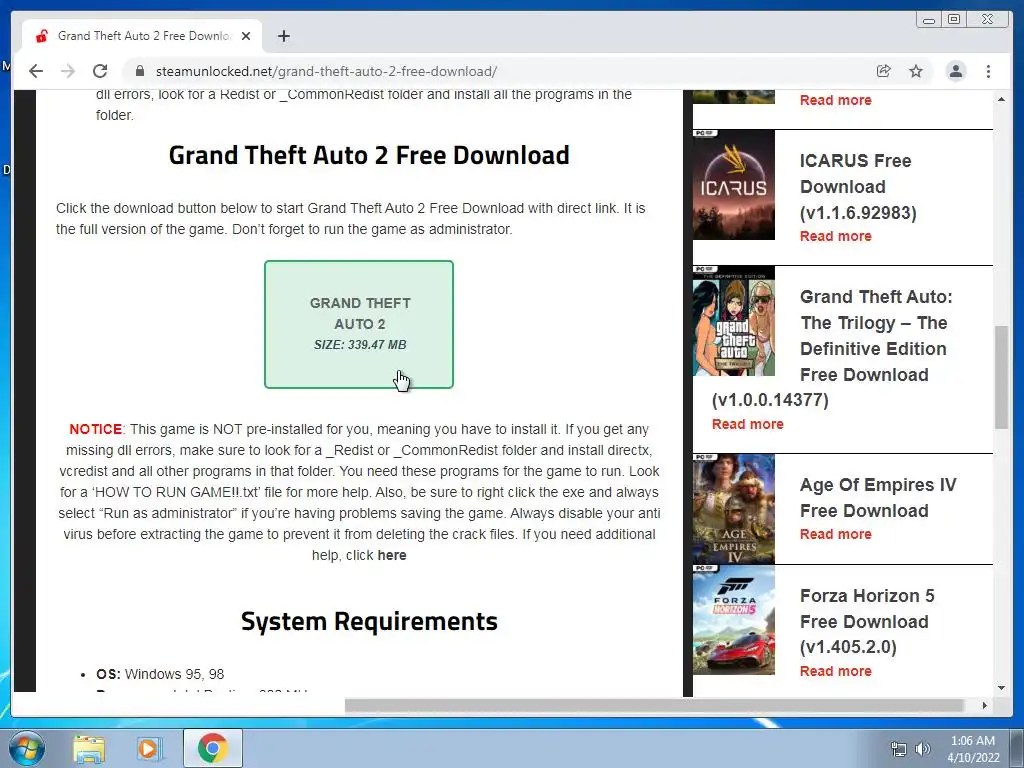1024x768 pixels.
Task: Click the horizontal scrollbar right arrow
Action: click(984, 705)
